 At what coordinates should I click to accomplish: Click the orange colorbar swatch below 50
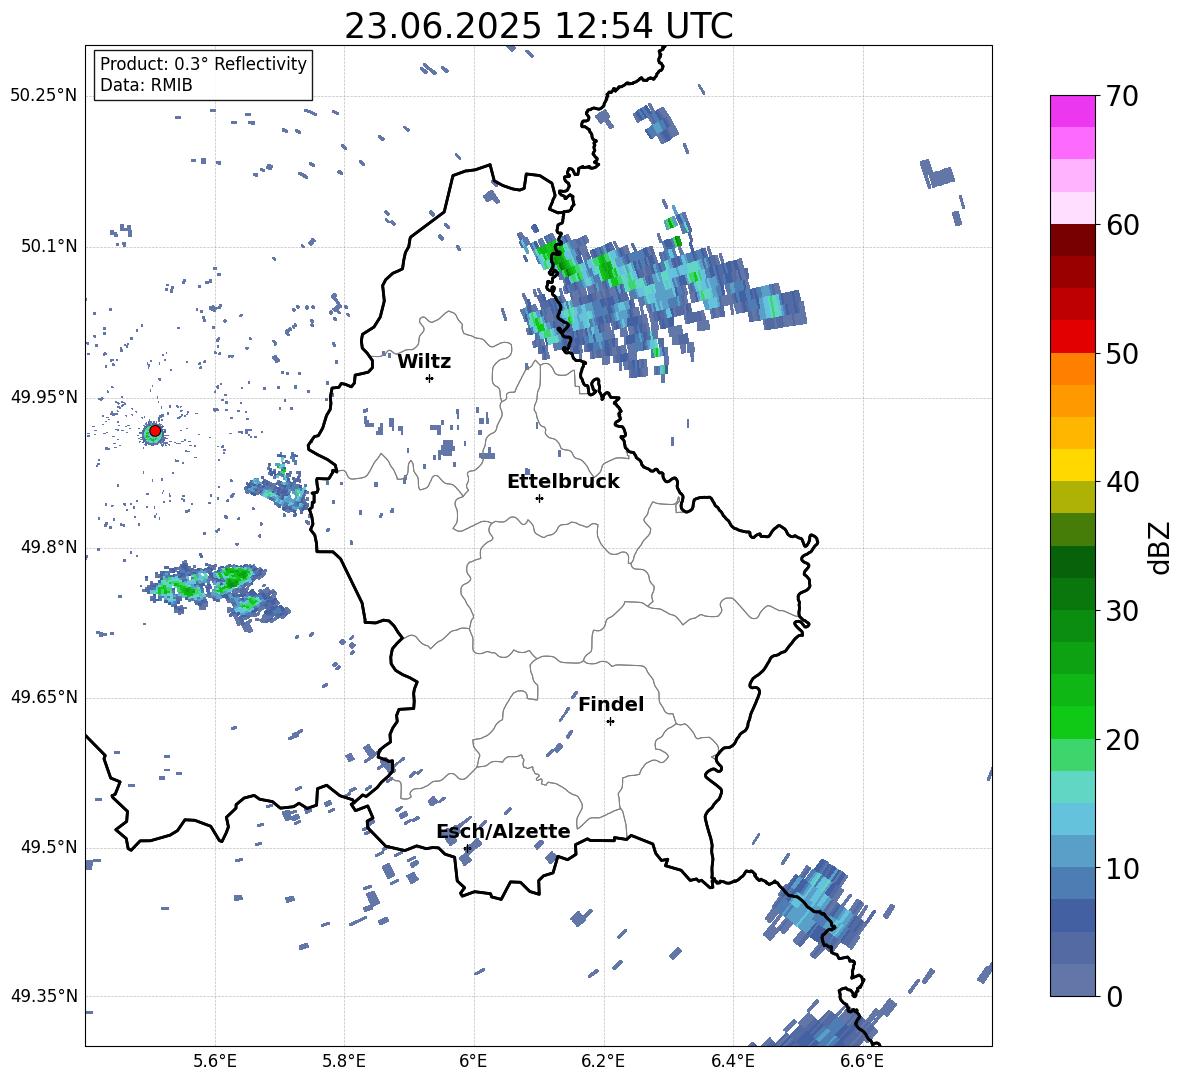pyautogui.click(x=1072, y=369)
